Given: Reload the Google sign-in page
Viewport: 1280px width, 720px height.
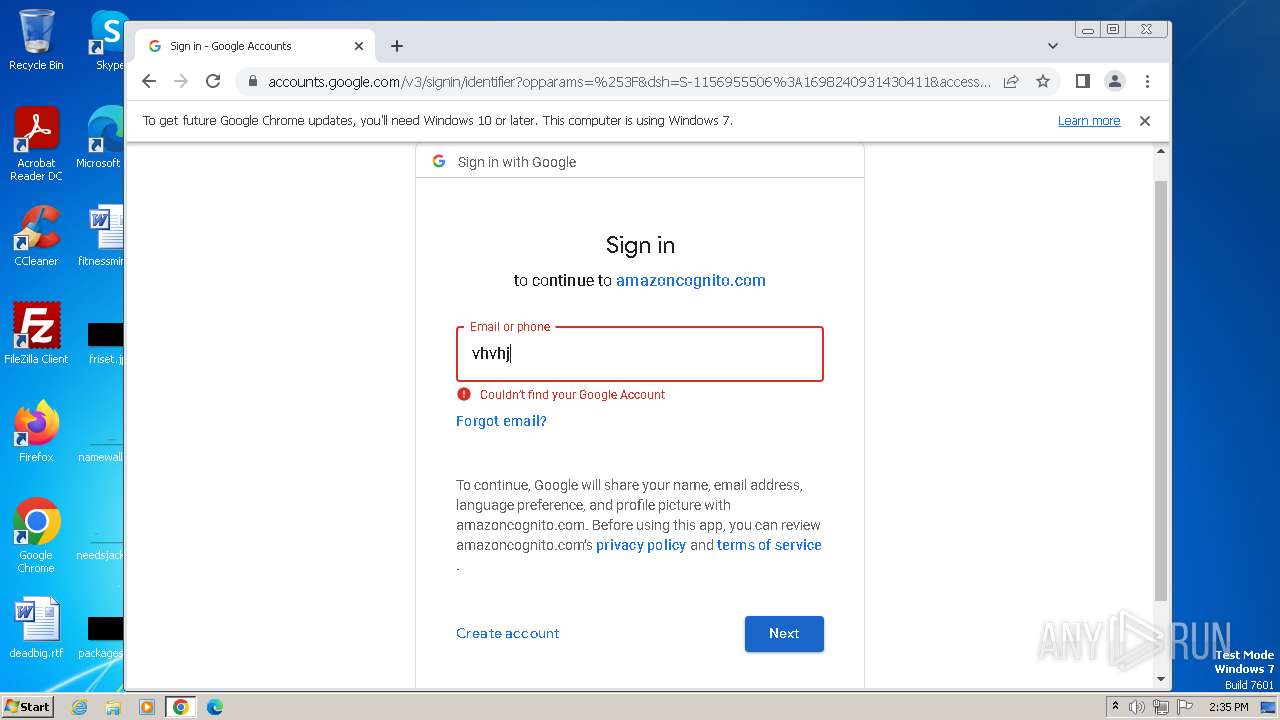Looking at the screenshot, I should pos(212,81).
